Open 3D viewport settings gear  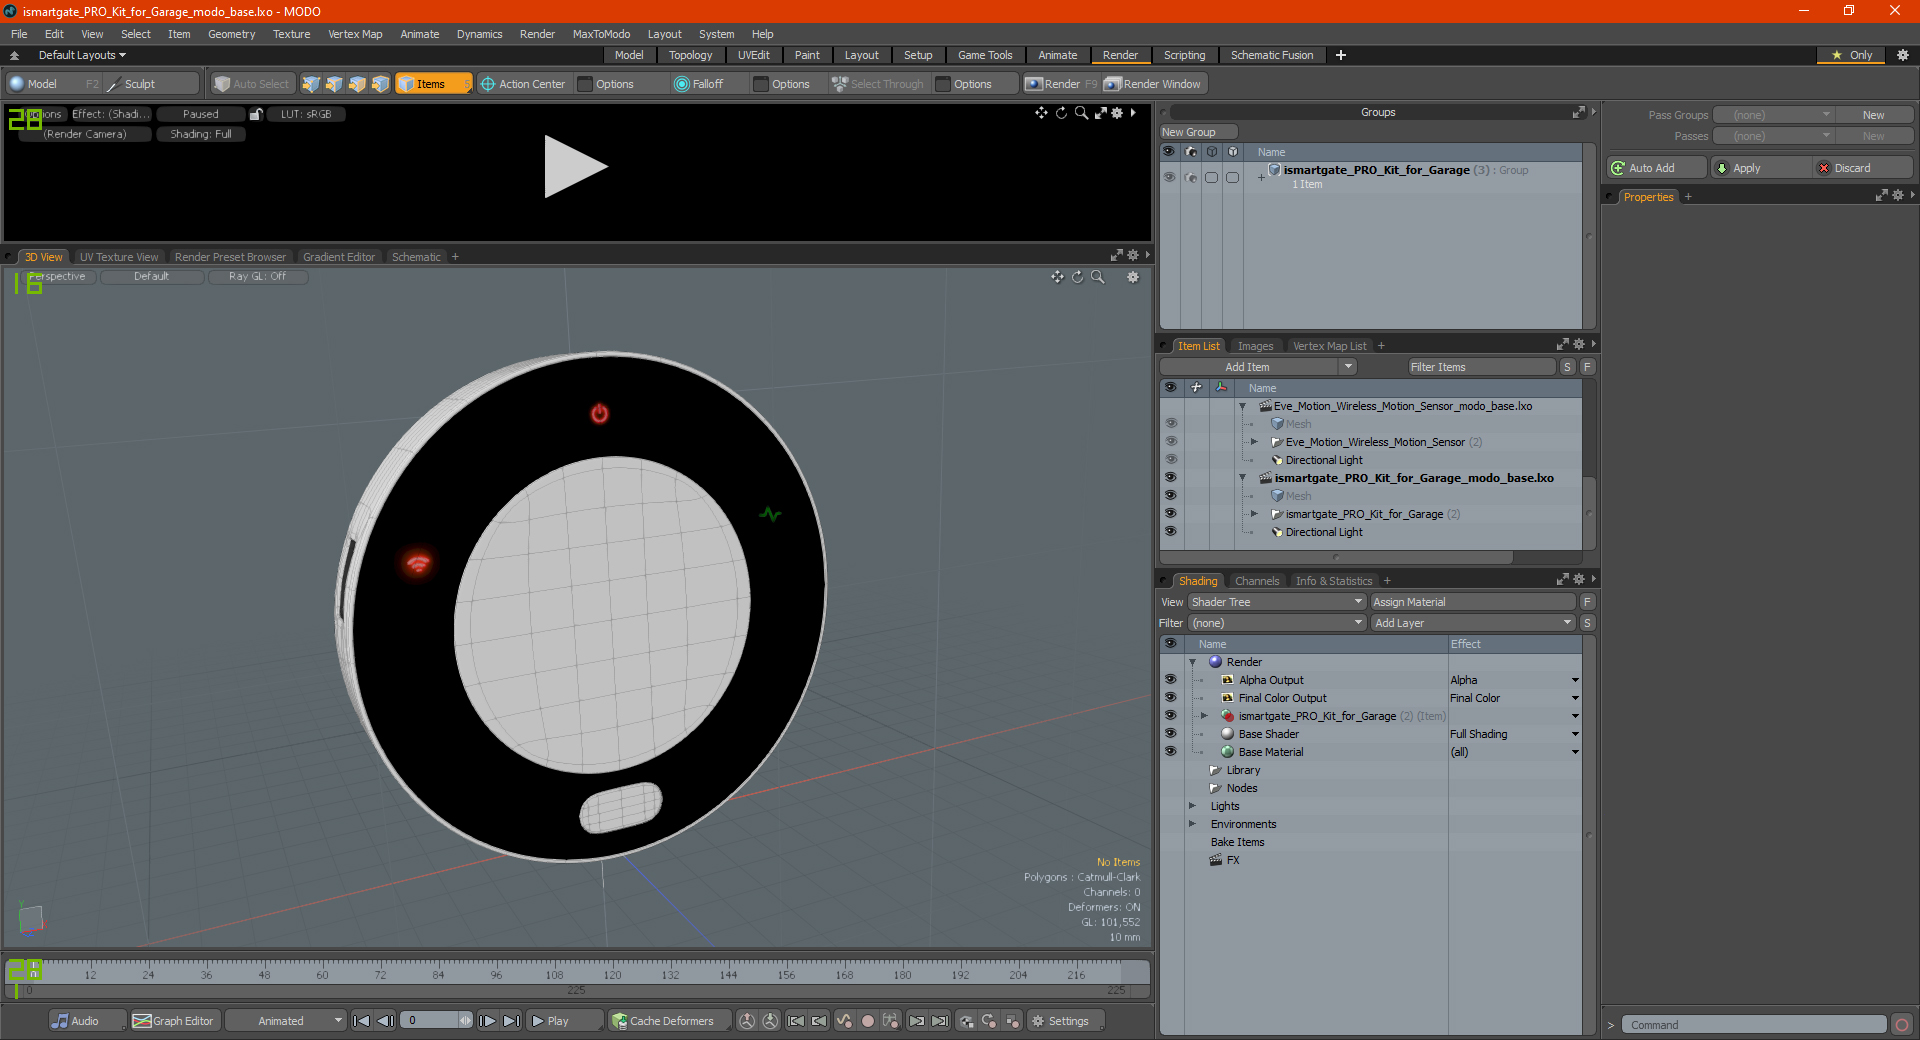pyautogui.click(x=1133, y=277)
